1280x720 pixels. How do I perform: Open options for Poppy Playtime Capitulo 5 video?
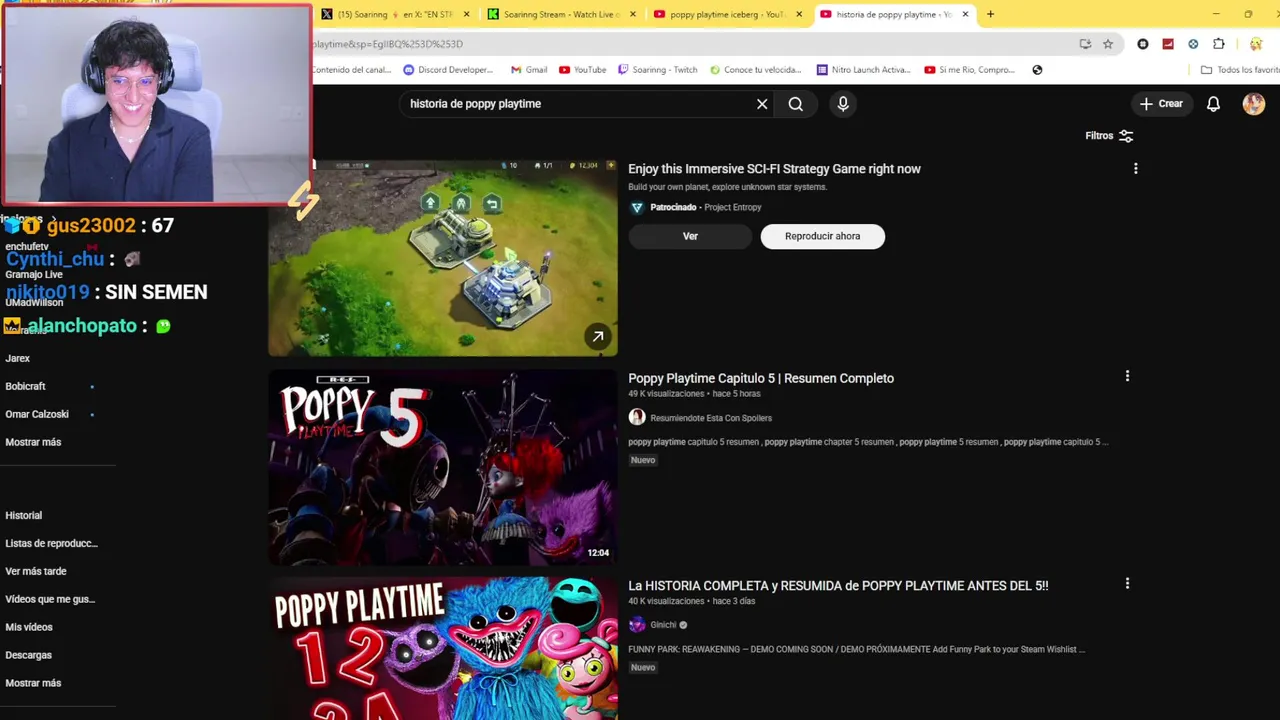pyautogui.click(x=1127, y=376)
